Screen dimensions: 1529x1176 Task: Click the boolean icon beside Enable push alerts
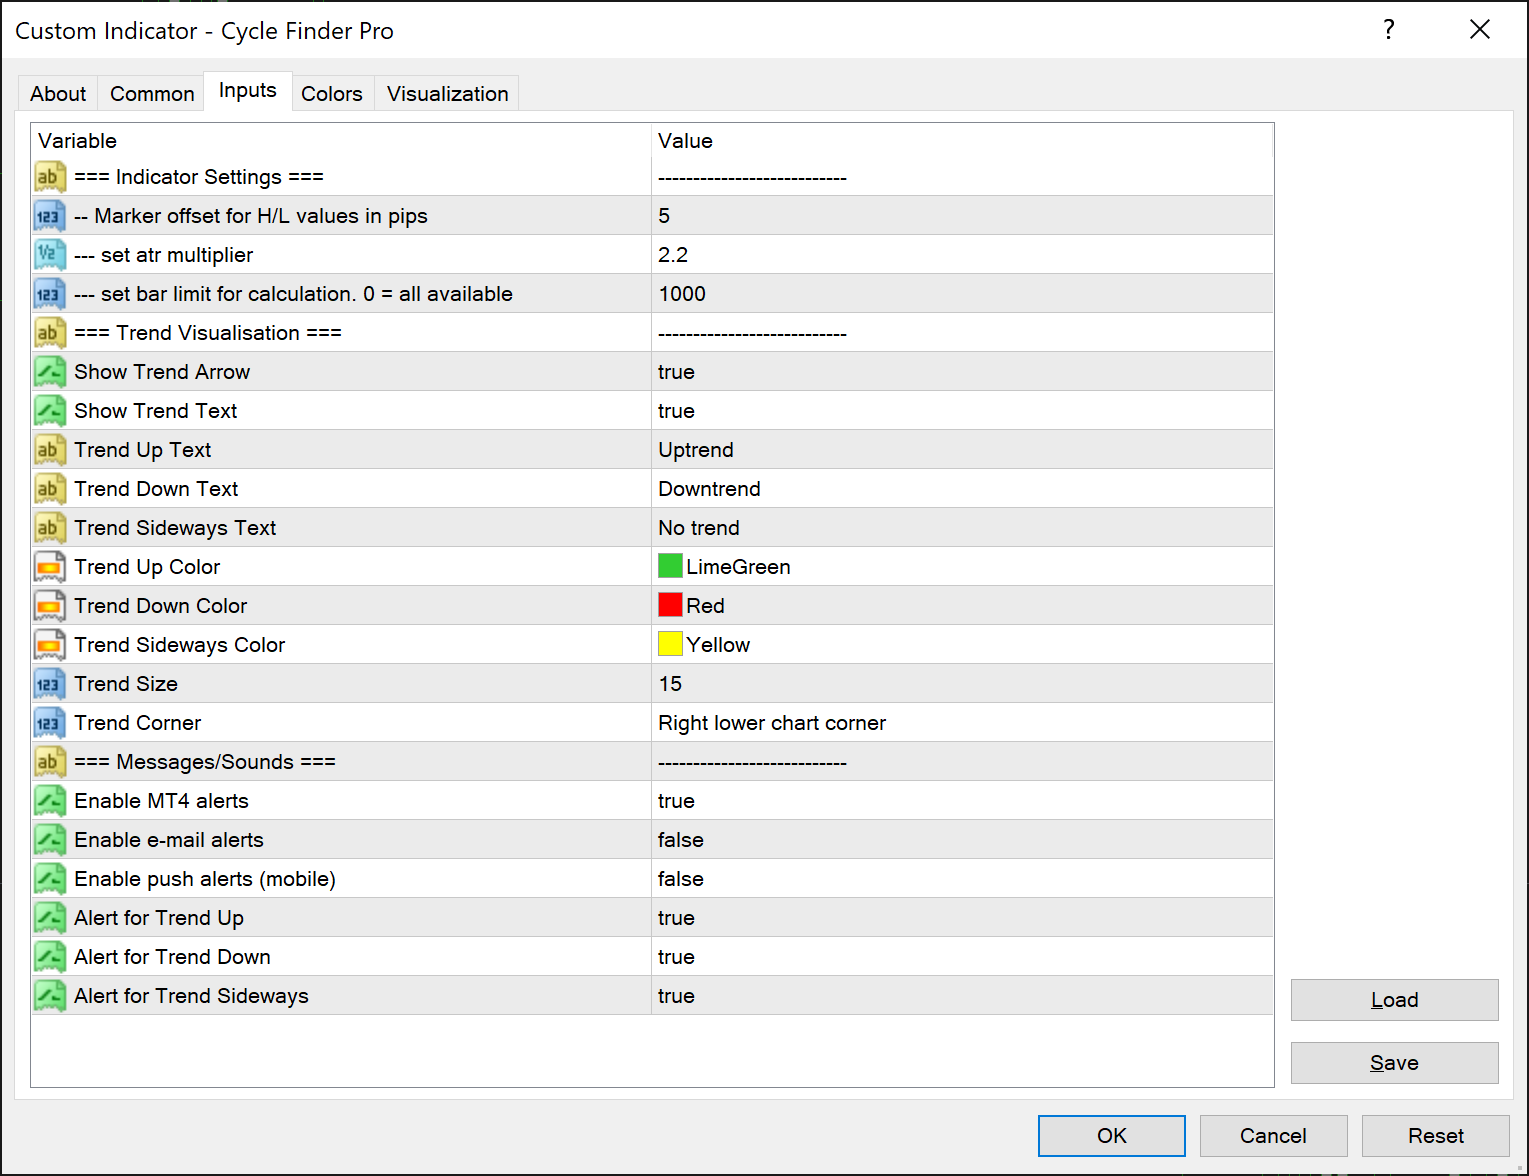50,879
